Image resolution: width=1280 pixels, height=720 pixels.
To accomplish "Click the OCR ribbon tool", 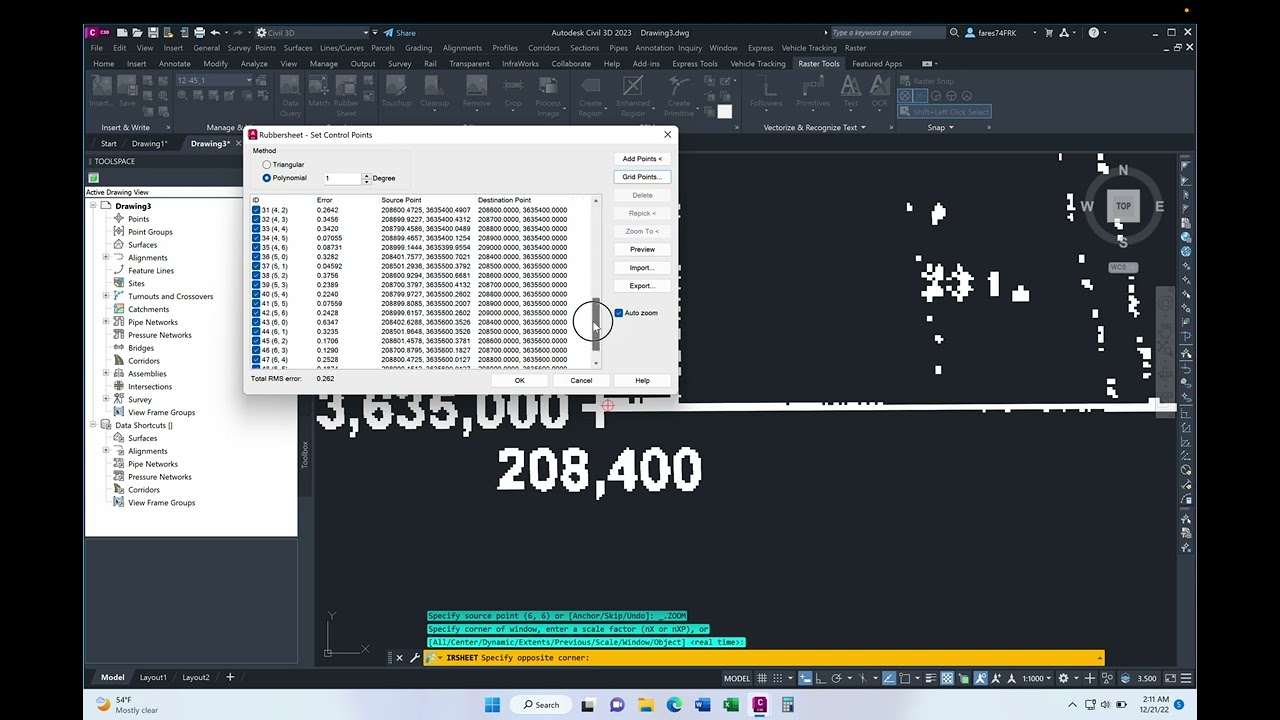I will (879, 92).
